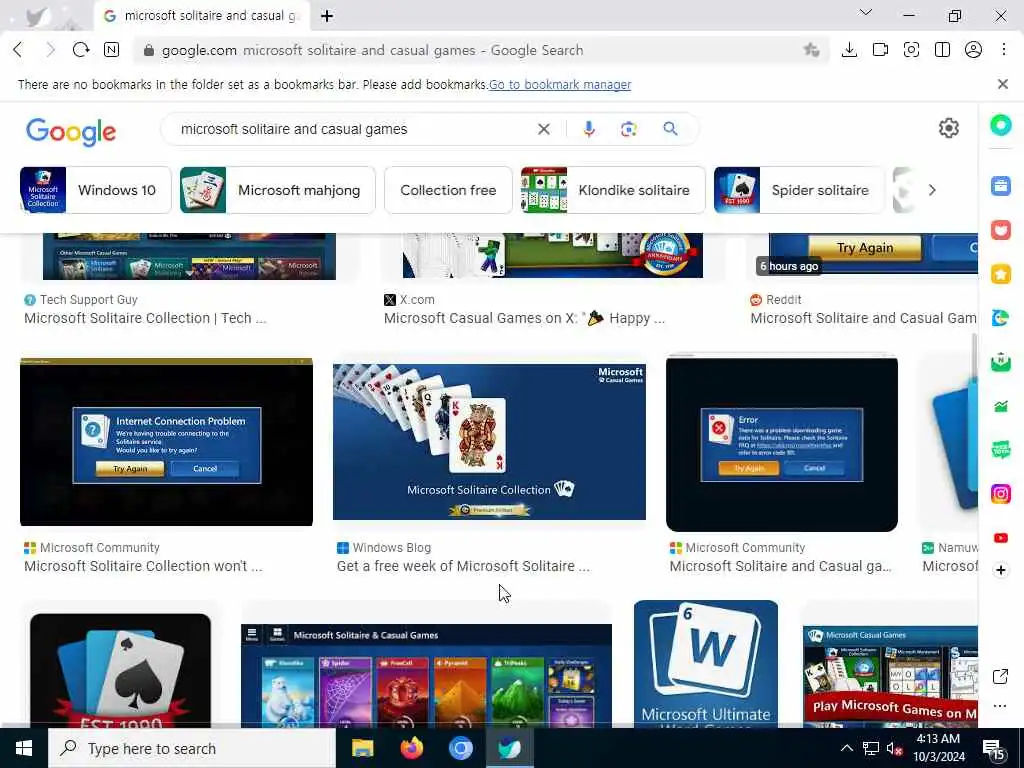This screenshot has height=768, width=1024.
Task: Open the Webtoon sidebar icon
Action: coord(1000,450)
